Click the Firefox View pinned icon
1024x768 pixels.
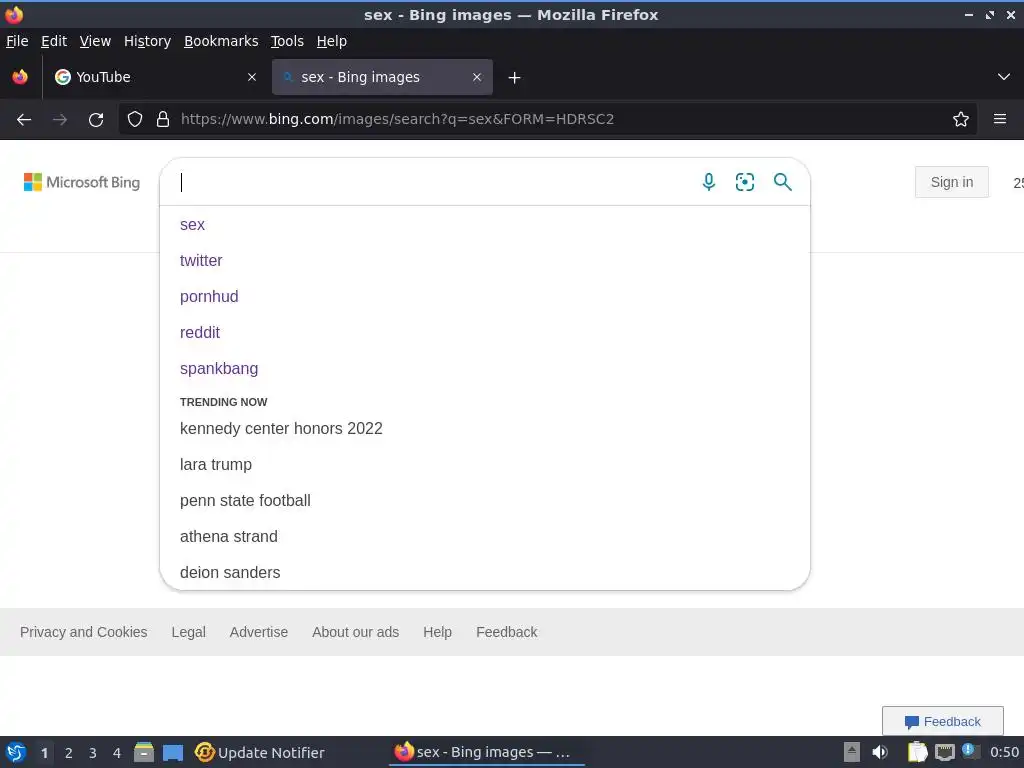(20, 77)
